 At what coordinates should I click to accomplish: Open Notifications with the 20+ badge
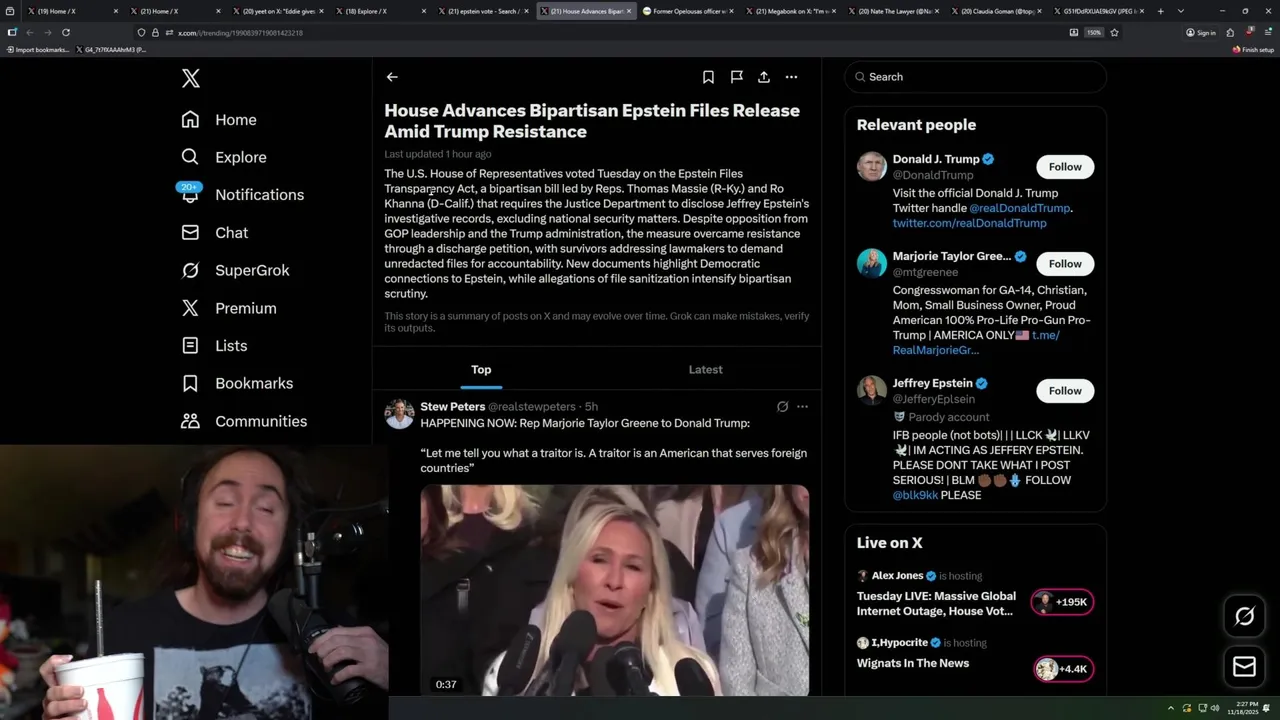click(x=242, y=195)
